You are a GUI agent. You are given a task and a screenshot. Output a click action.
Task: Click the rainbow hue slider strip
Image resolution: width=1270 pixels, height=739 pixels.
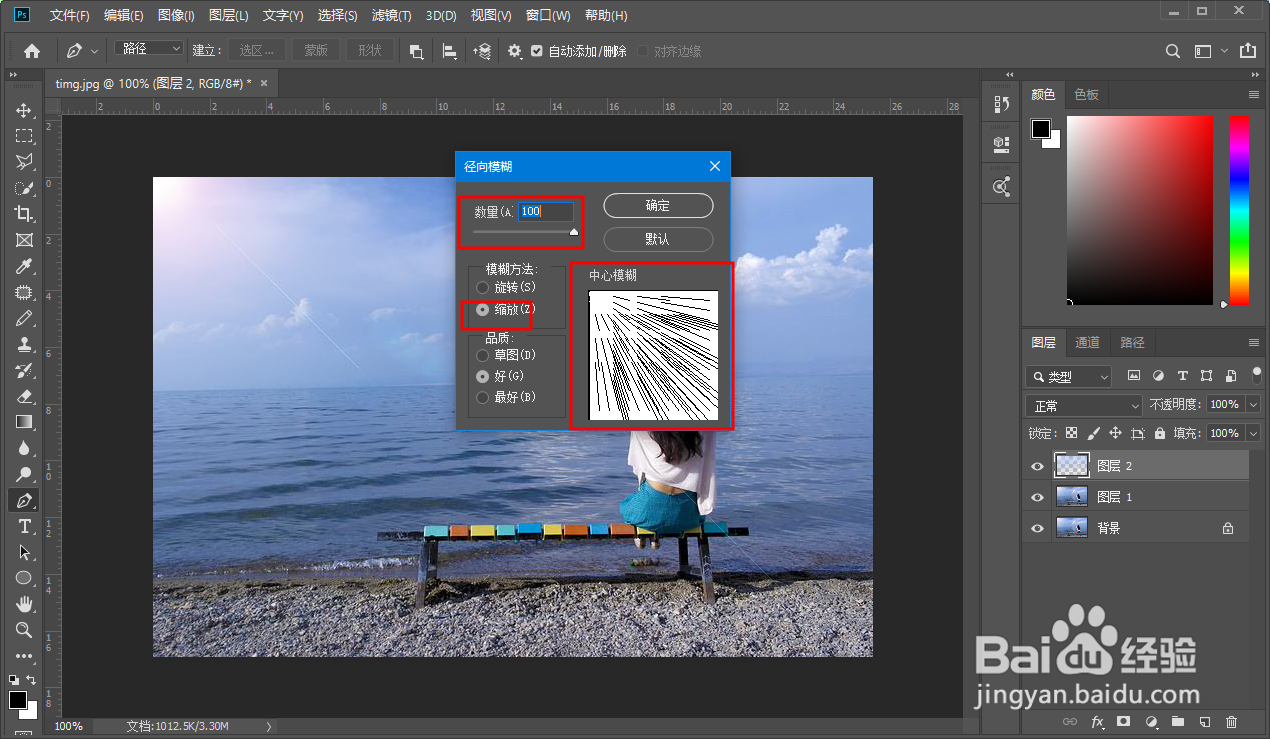[1239, 210]
